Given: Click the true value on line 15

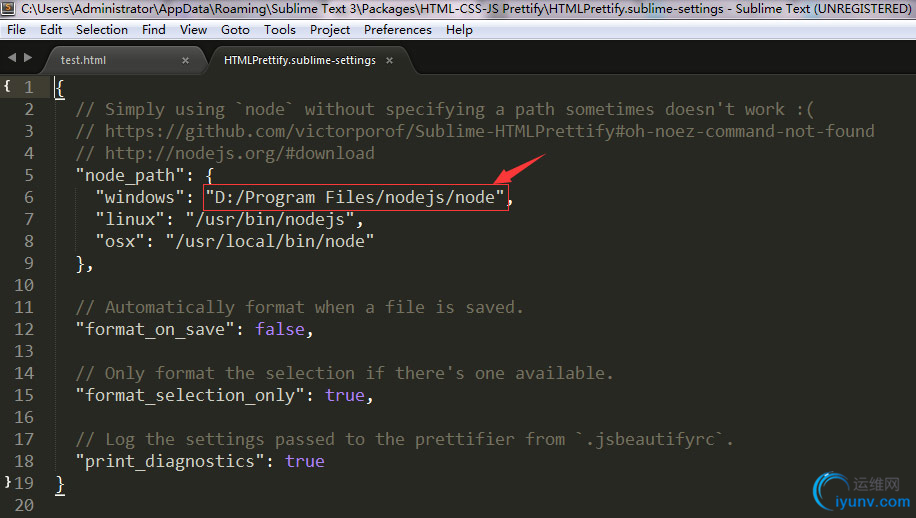Looking at the screenshot, I should 345,395.
